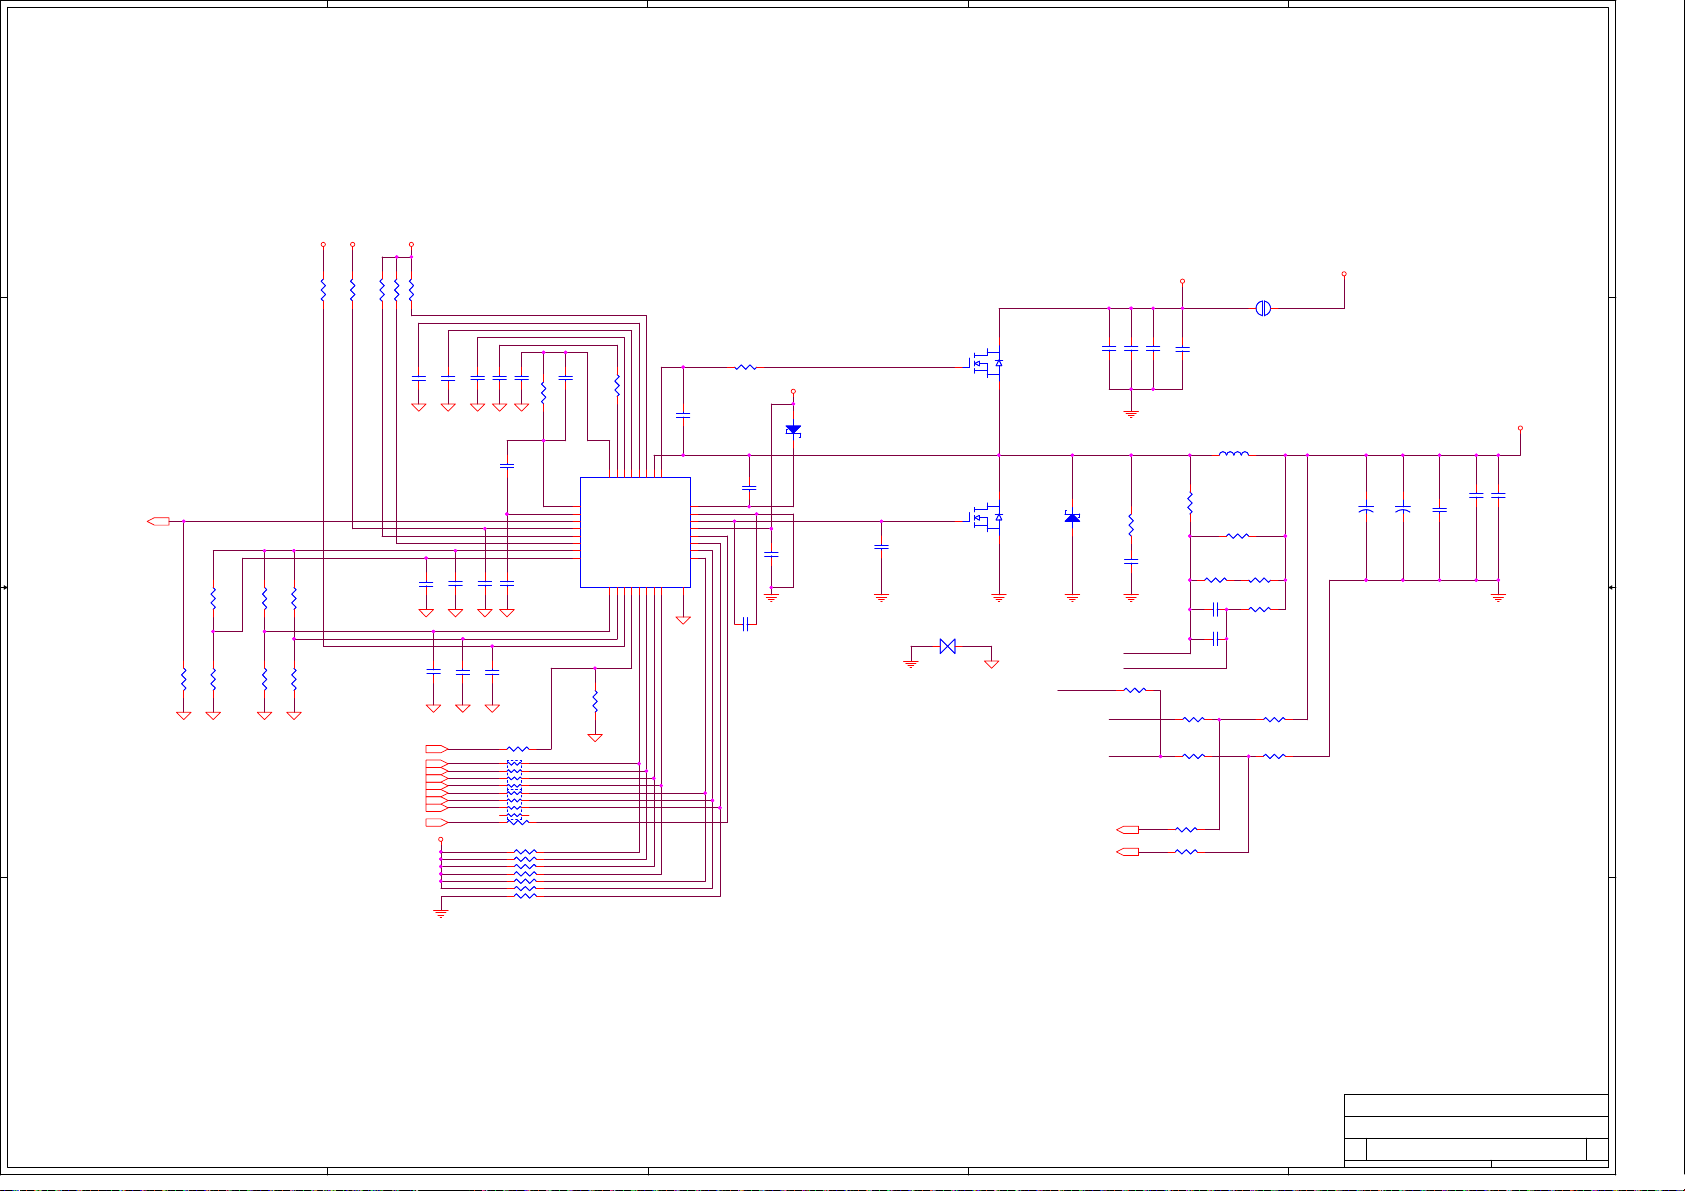Select the earth ground below pull-down resistor bank
This screenshot has height=1191, width=1685.
[x=440, y=912]
